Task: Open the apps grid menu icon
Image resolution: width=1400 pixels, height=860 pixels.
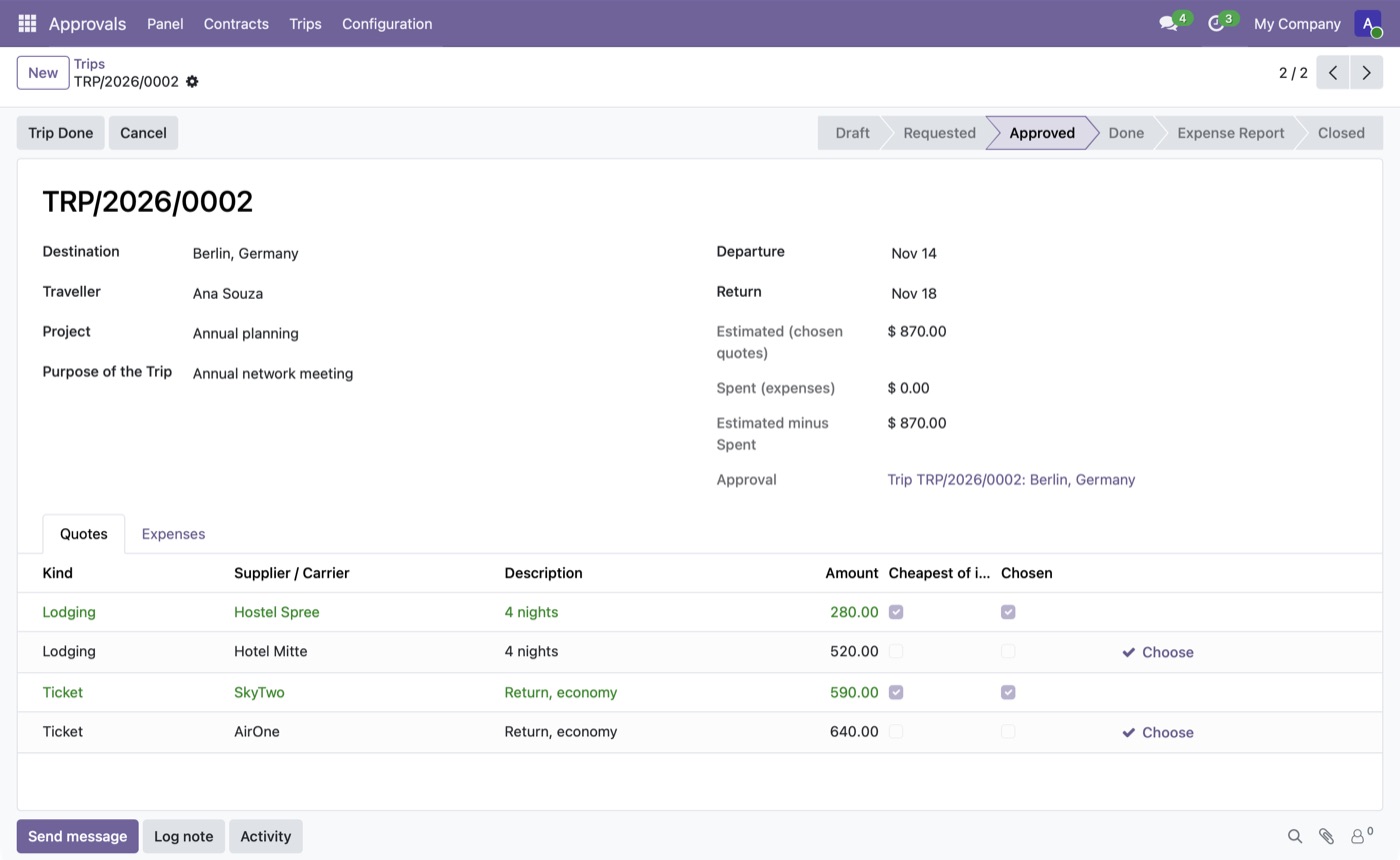Action: click(x=27, y=23)
